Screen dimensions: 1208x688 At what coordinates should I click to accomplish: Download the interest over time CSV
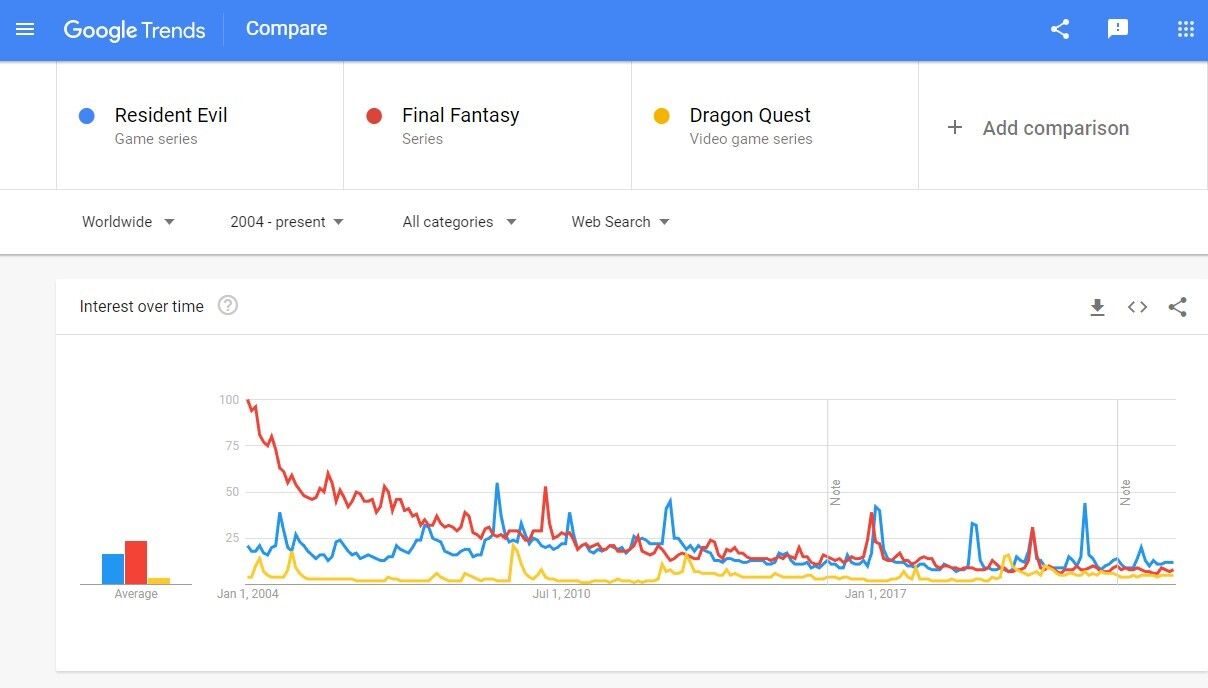pyautogui.click(x=1097, y=307)
